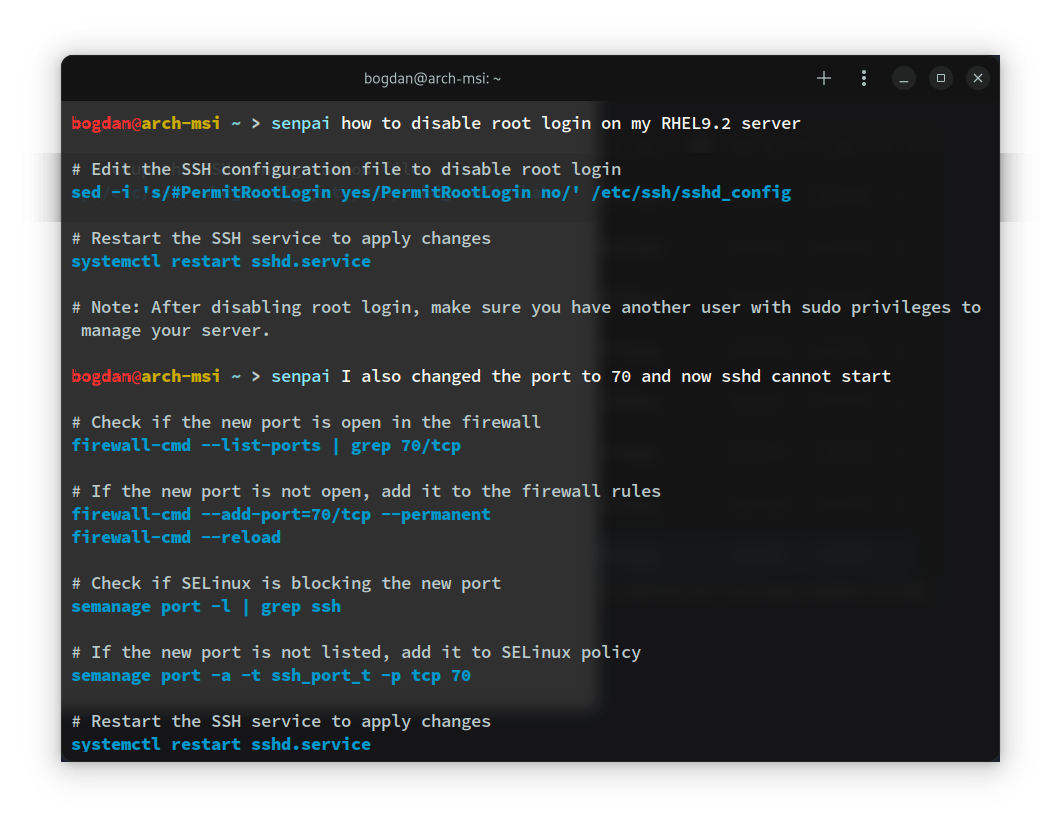The image size is (1061, 816).
Task: Click 'semanage port -a -t ssh_port_t' command
Action: click(271, 675)
